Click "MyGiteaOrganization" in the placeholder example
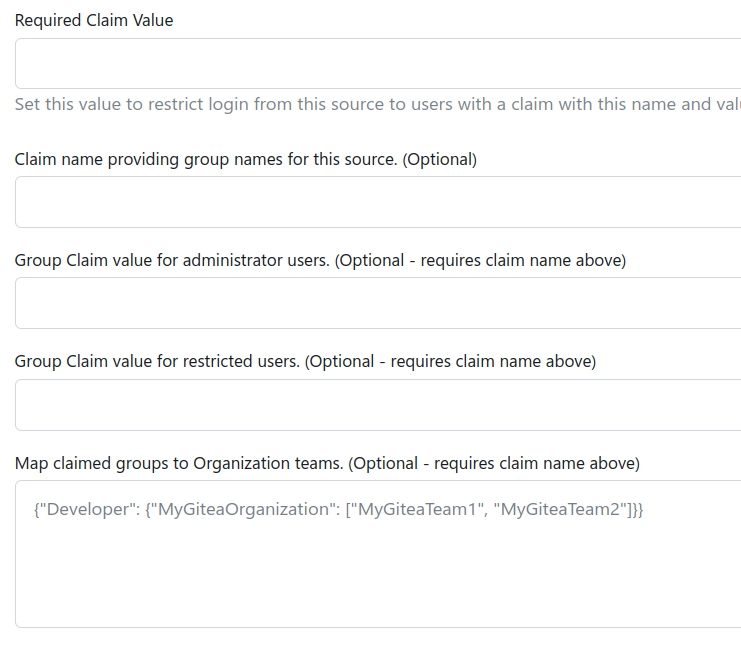 click(x=238, y=510)
